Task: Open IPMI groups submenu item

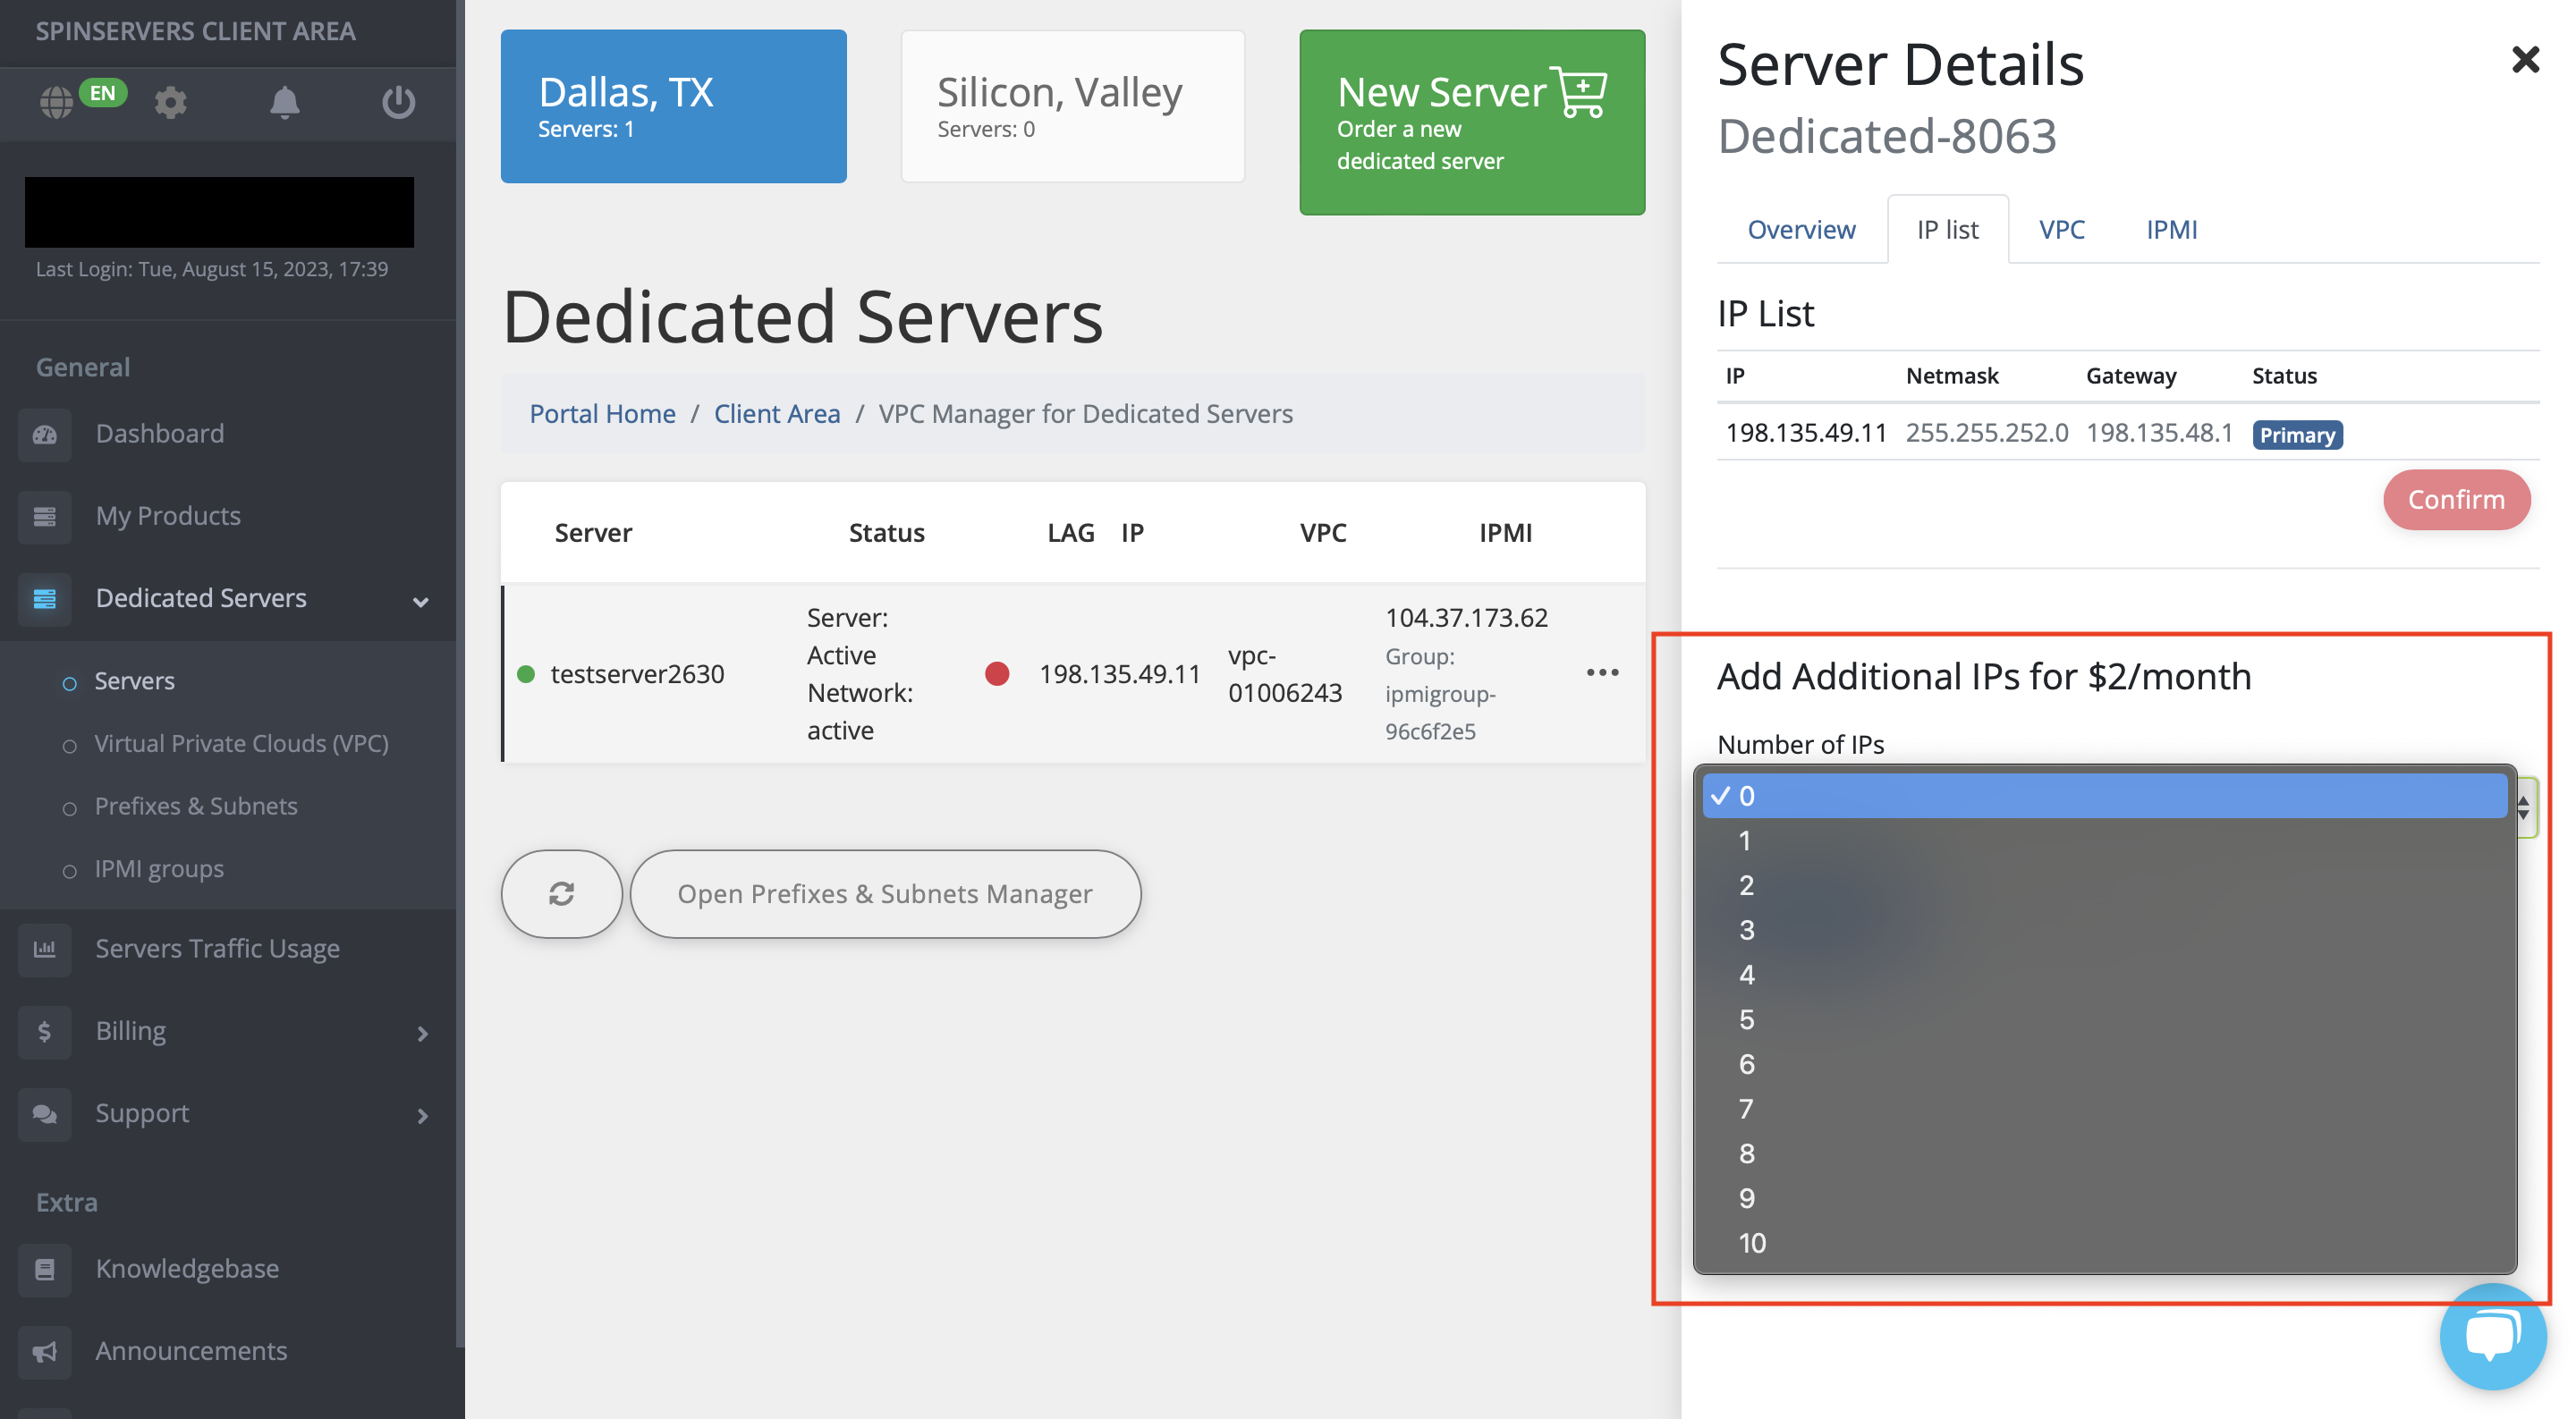Action: [x=159, y=869]
